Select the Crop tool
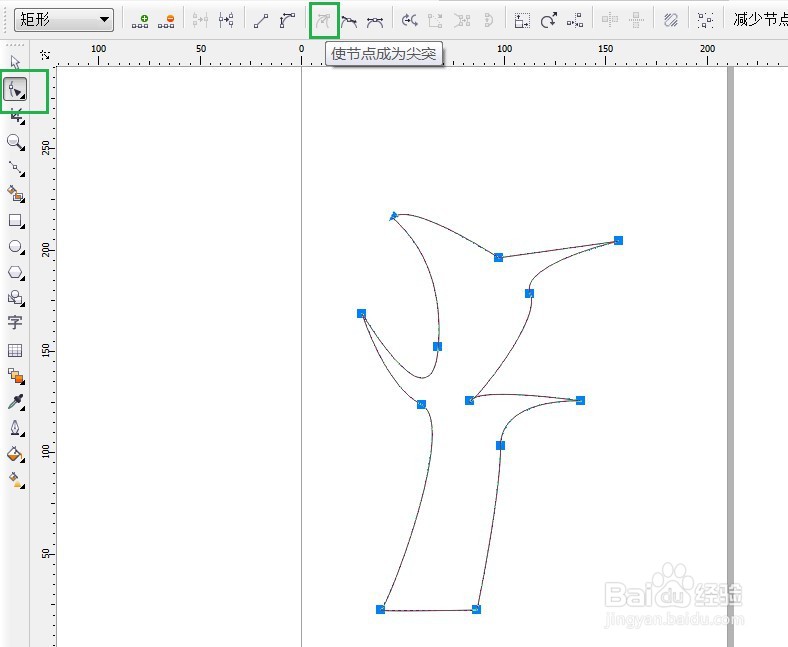788x647 pixels. click(16, 117)
